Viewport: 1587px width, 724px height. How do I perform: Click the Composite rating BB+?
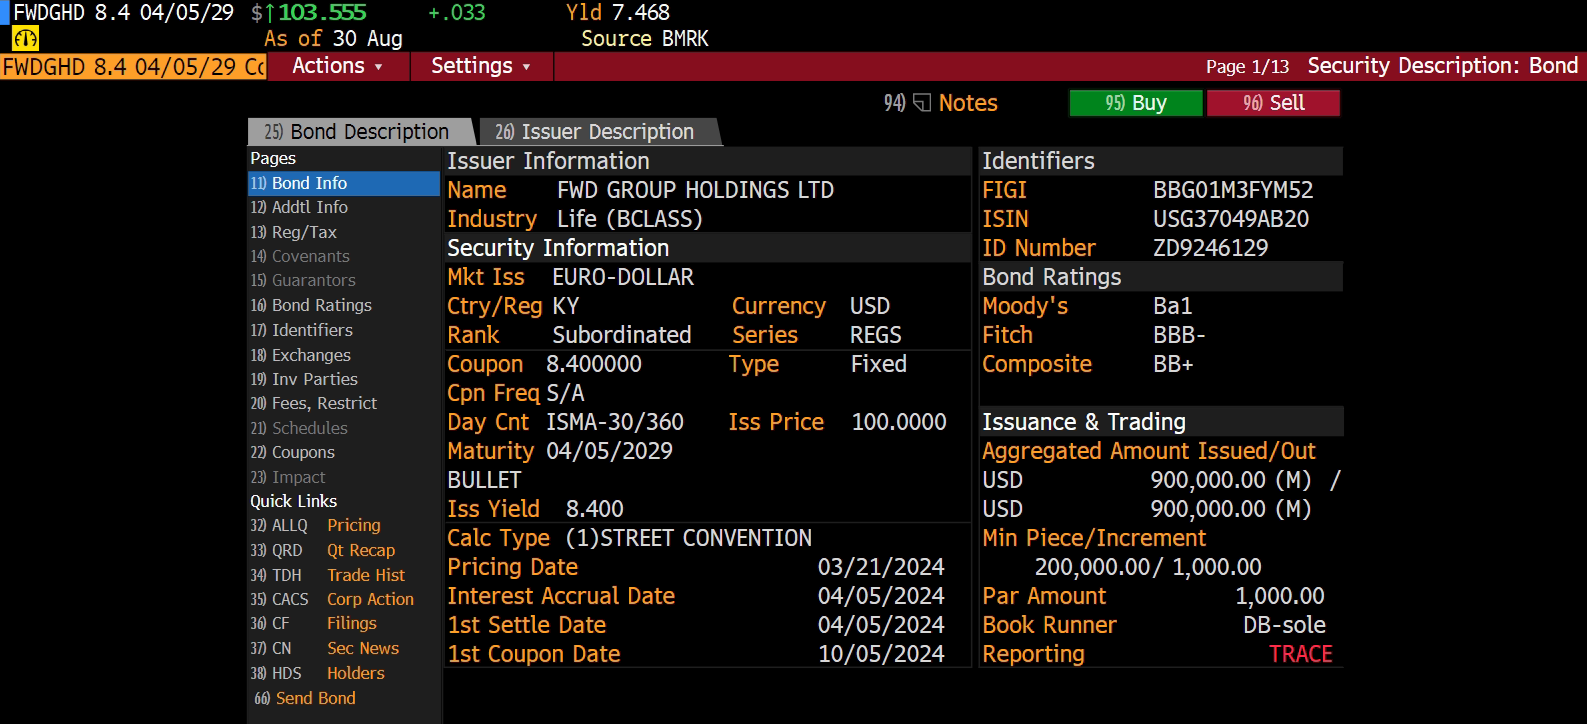(1174, 364)
